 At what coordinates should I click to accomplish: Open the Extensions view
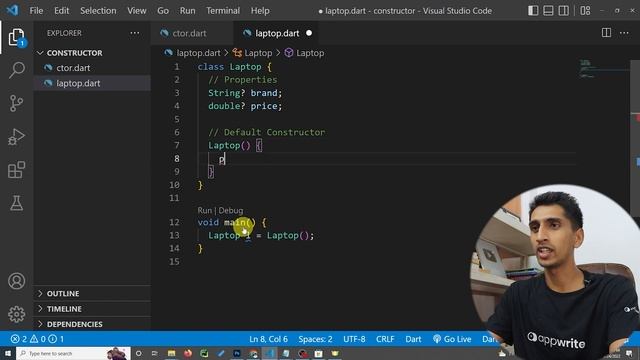(x=16, y=170)
